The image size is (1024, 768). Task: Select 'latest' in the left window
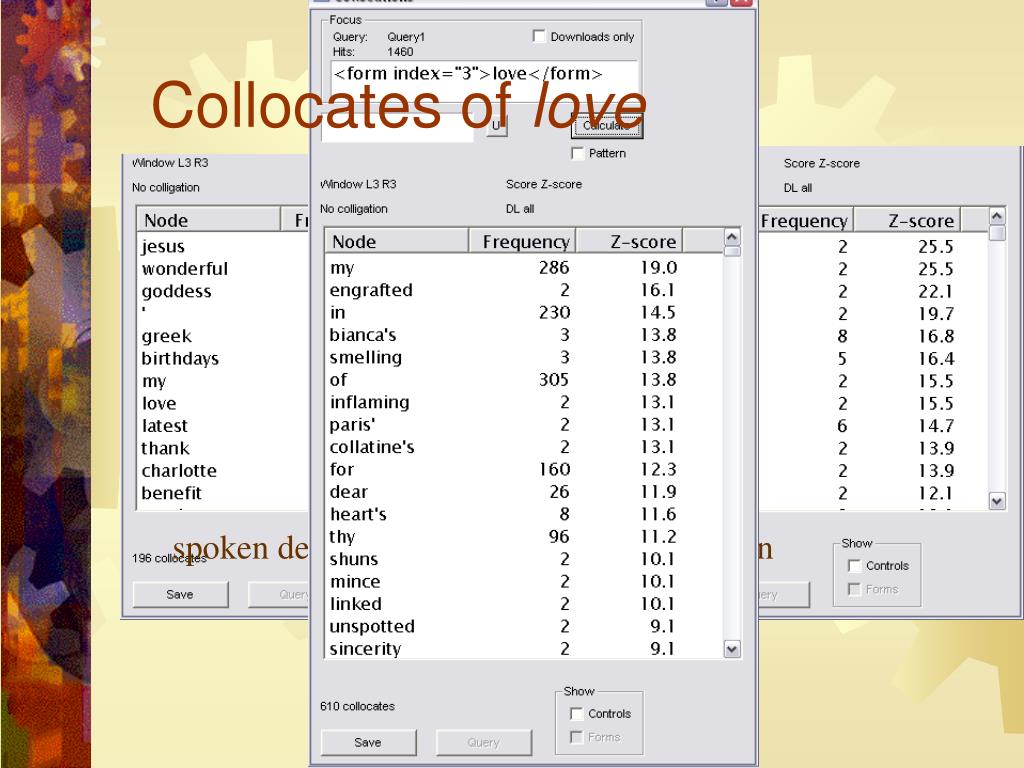pos(165,426)
